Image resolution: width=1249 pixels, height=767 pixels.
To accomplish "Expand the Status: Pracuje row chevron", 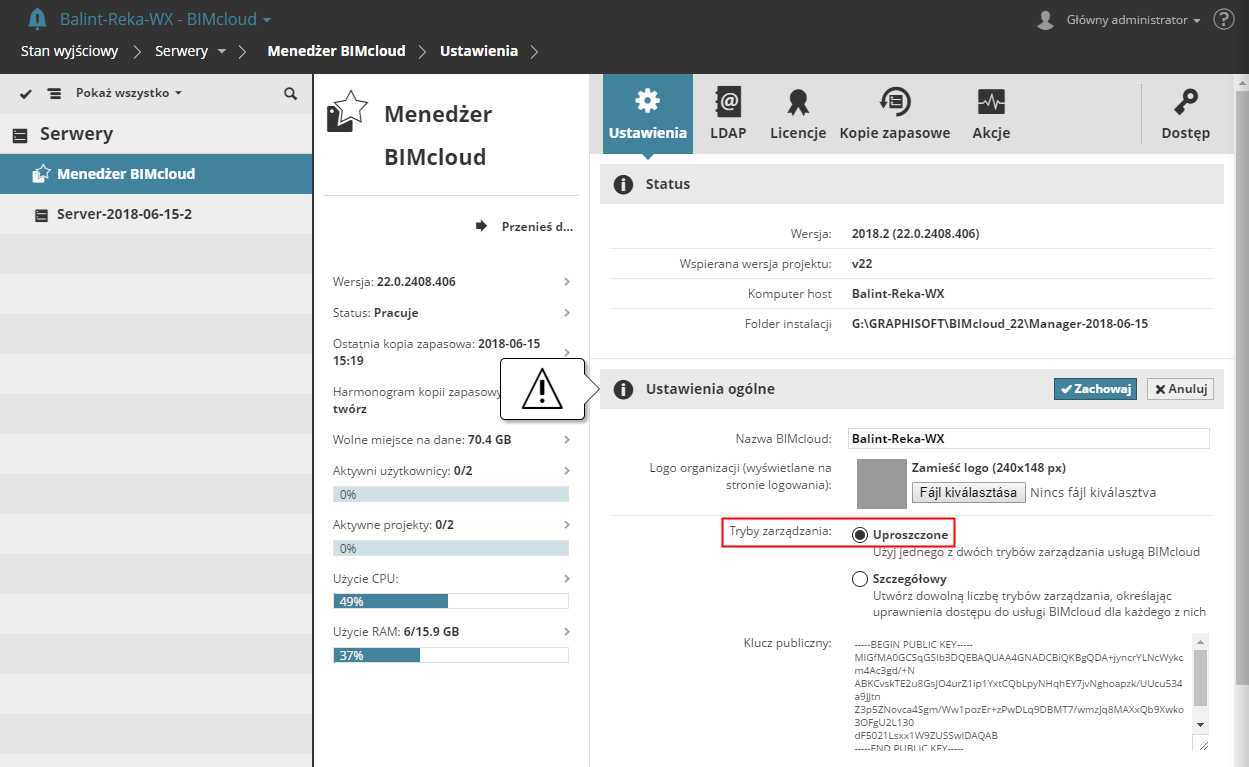I will (x=567, y=312).
